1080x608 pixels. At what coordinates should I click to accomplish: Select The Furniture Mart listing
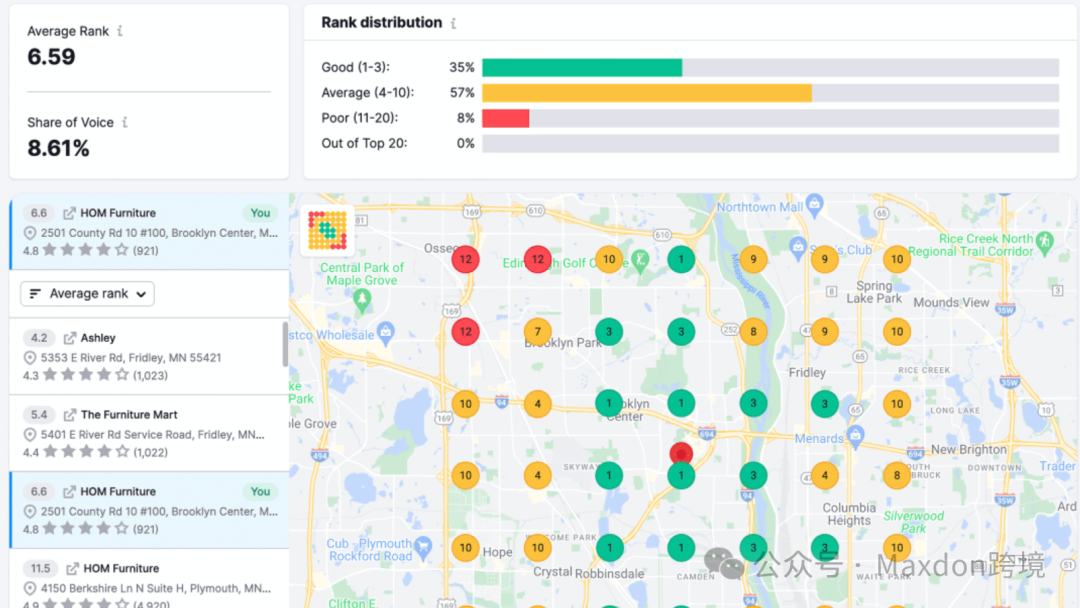147,434
